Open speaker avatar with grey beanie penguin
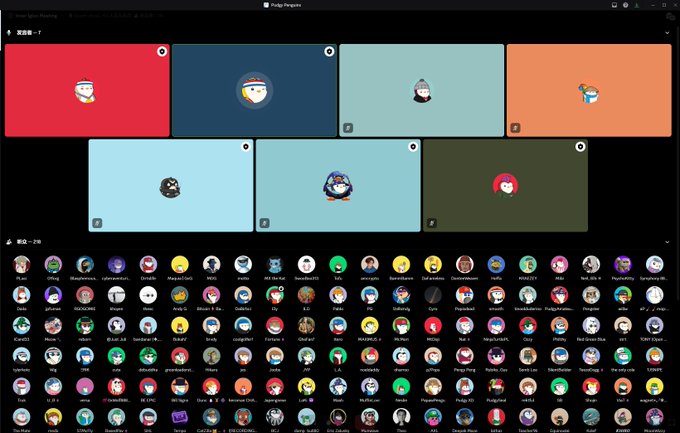 pyautogui.click(x=422, y=91)
